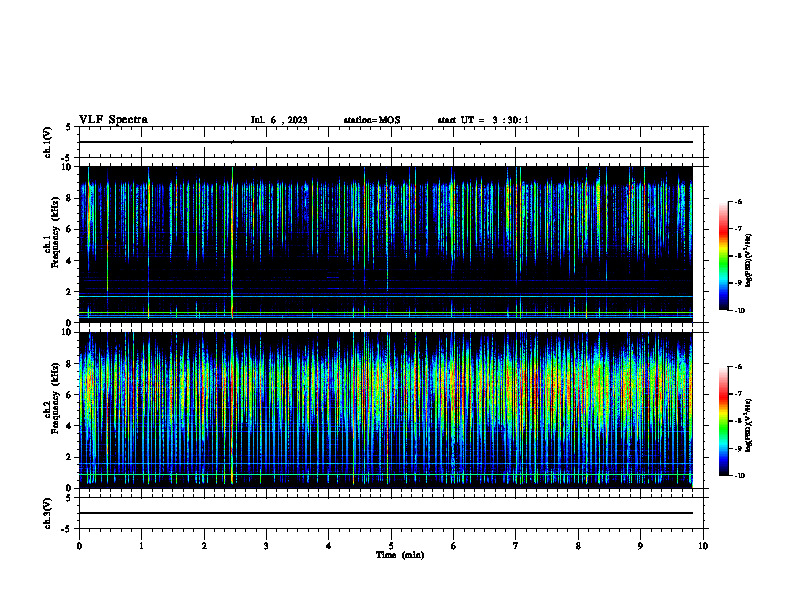Click the "10" tick on time axis
This screenshot has height=612, width=792.
703,546
